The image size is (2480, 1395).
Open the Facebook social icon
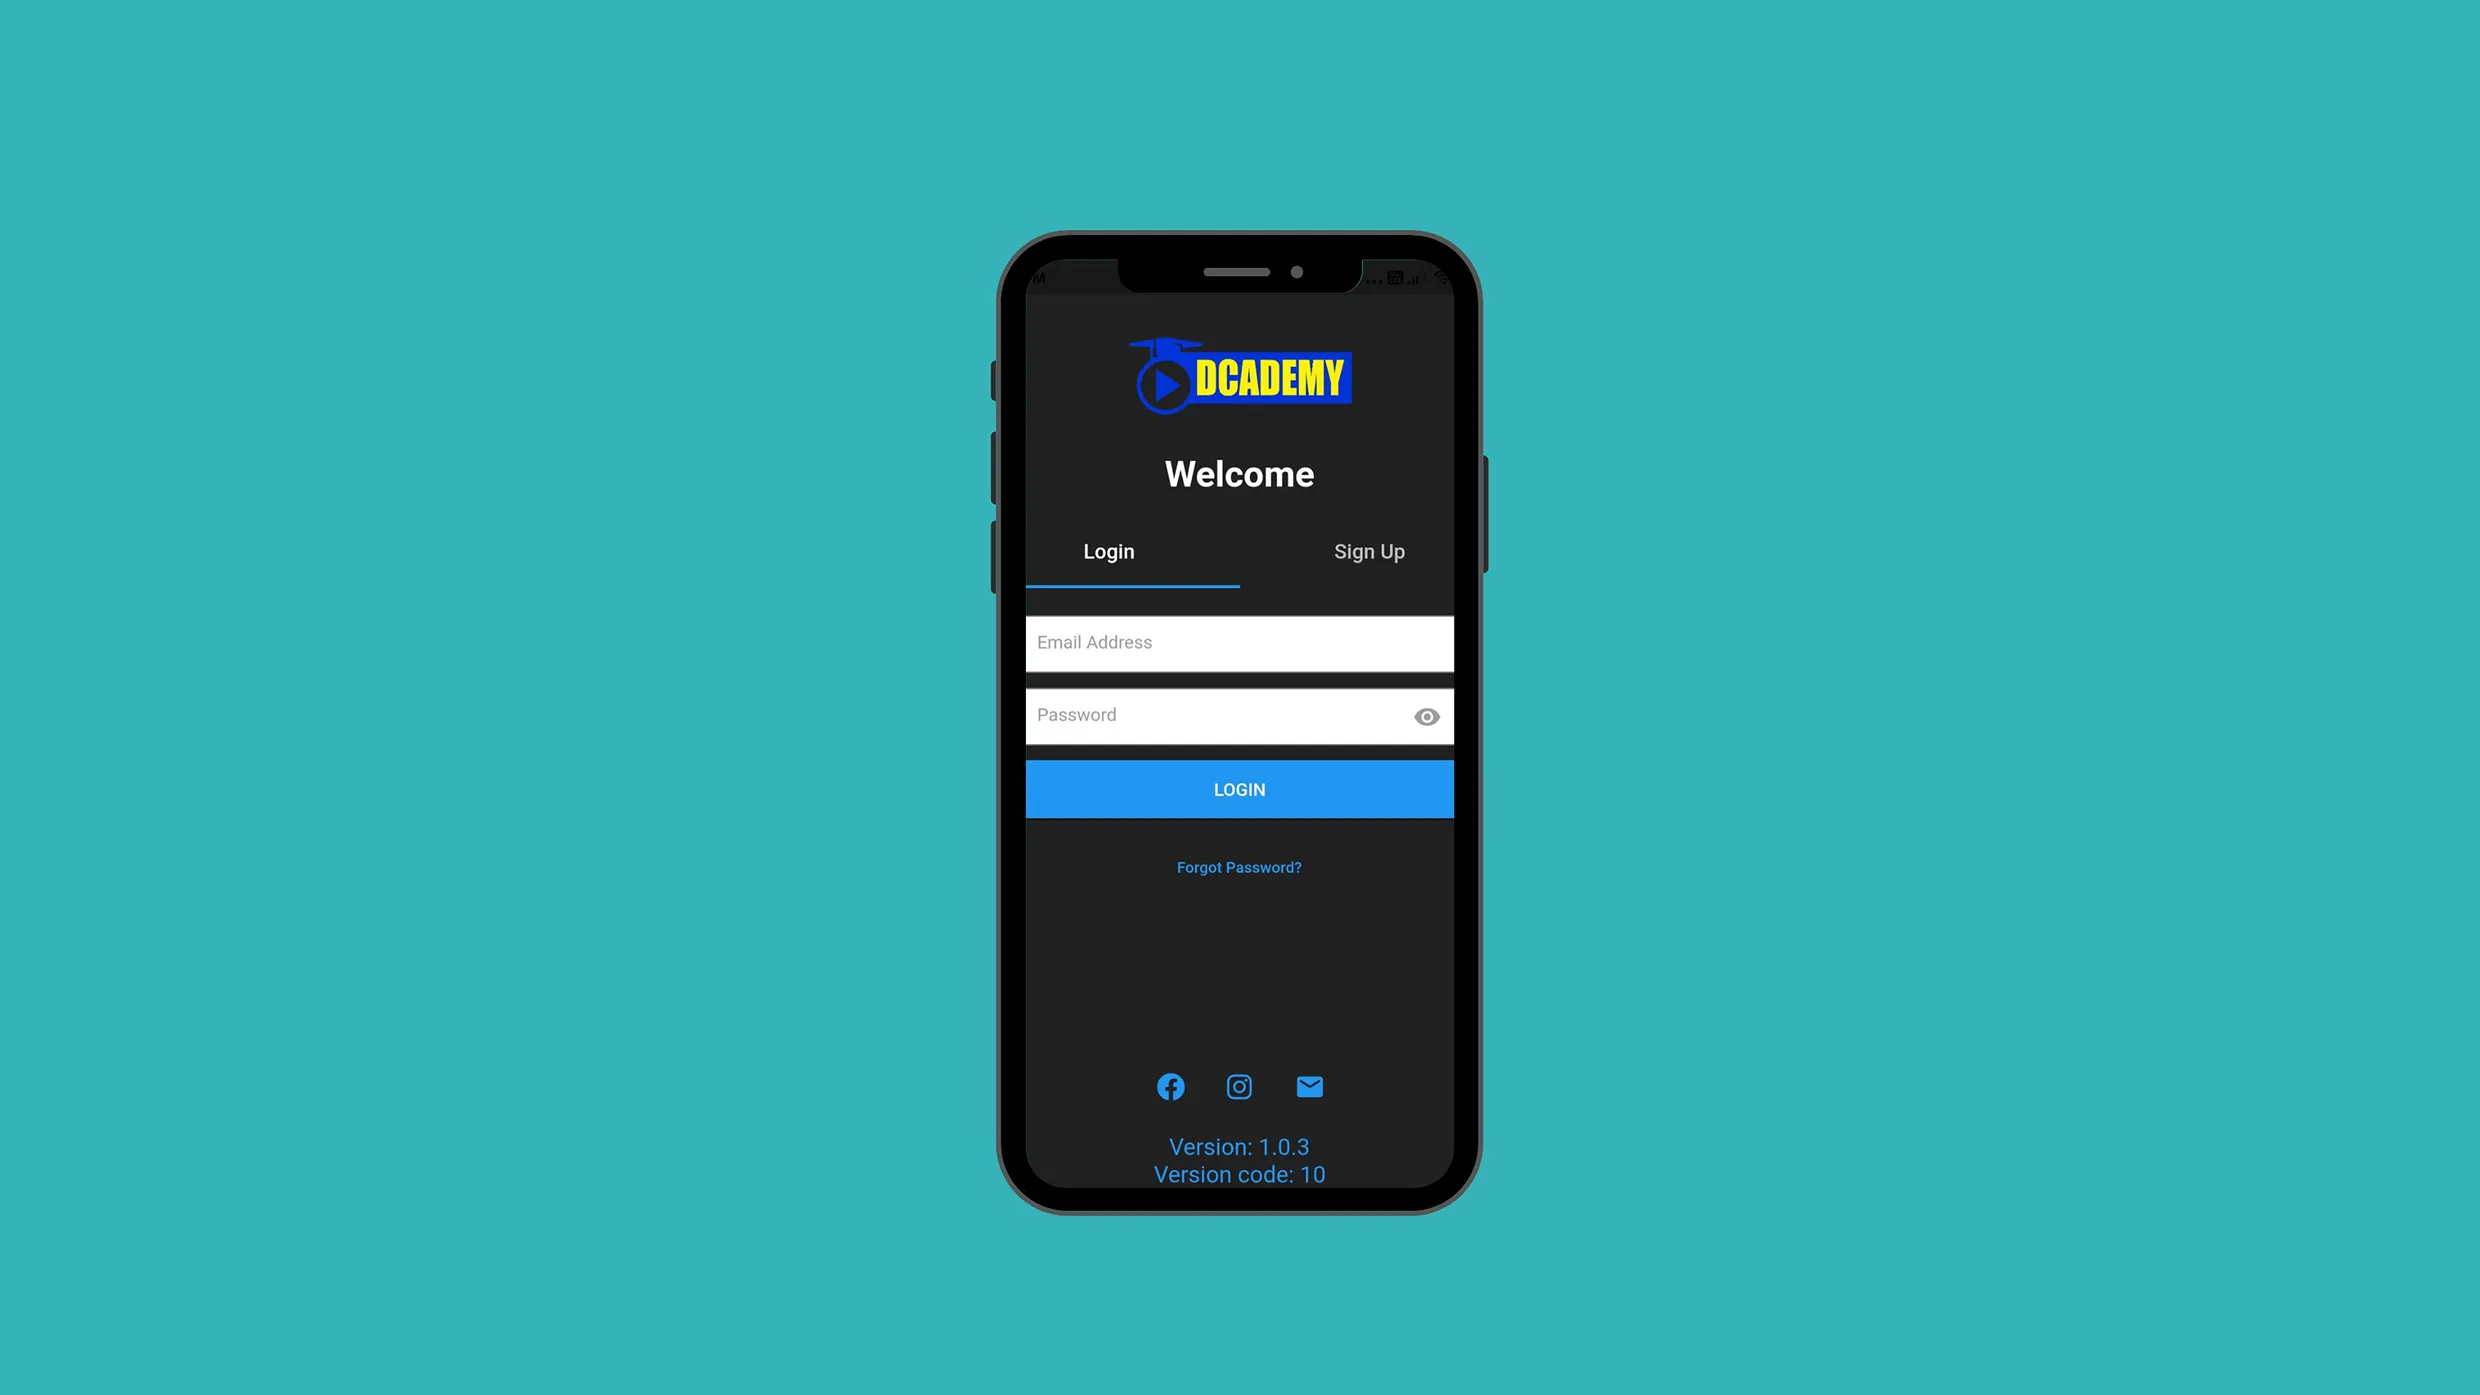1170,1087
